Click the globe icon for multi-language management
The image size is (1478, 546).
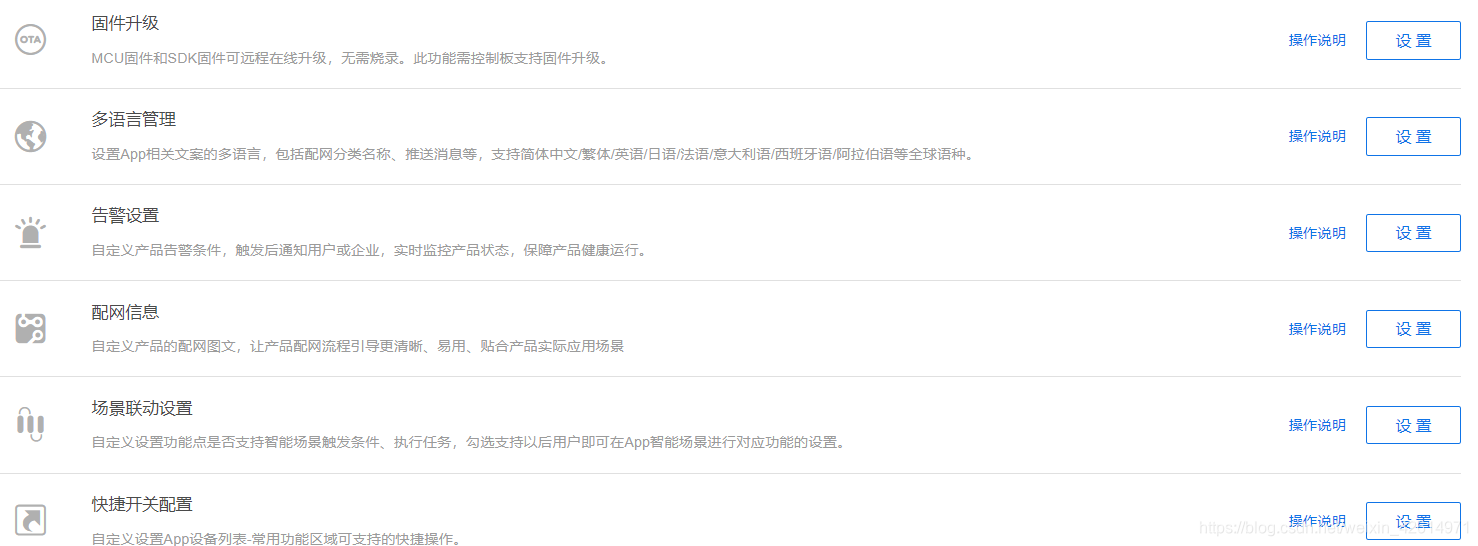(x=30, y=136)
